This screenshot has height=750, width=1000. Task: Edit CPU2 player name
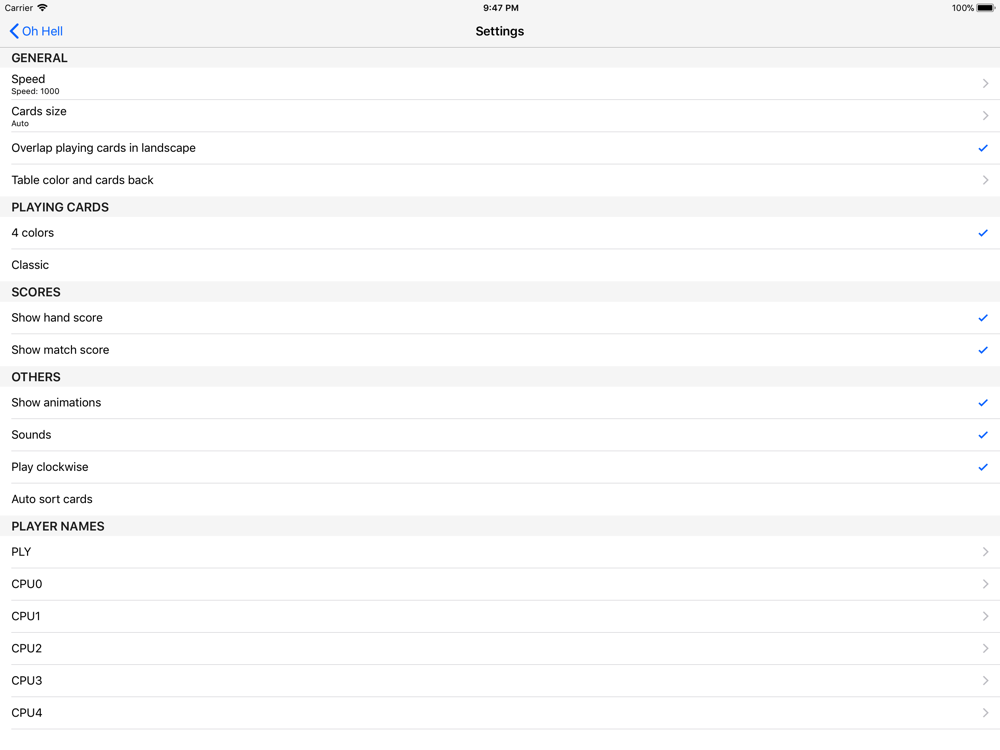click(500, 649)
